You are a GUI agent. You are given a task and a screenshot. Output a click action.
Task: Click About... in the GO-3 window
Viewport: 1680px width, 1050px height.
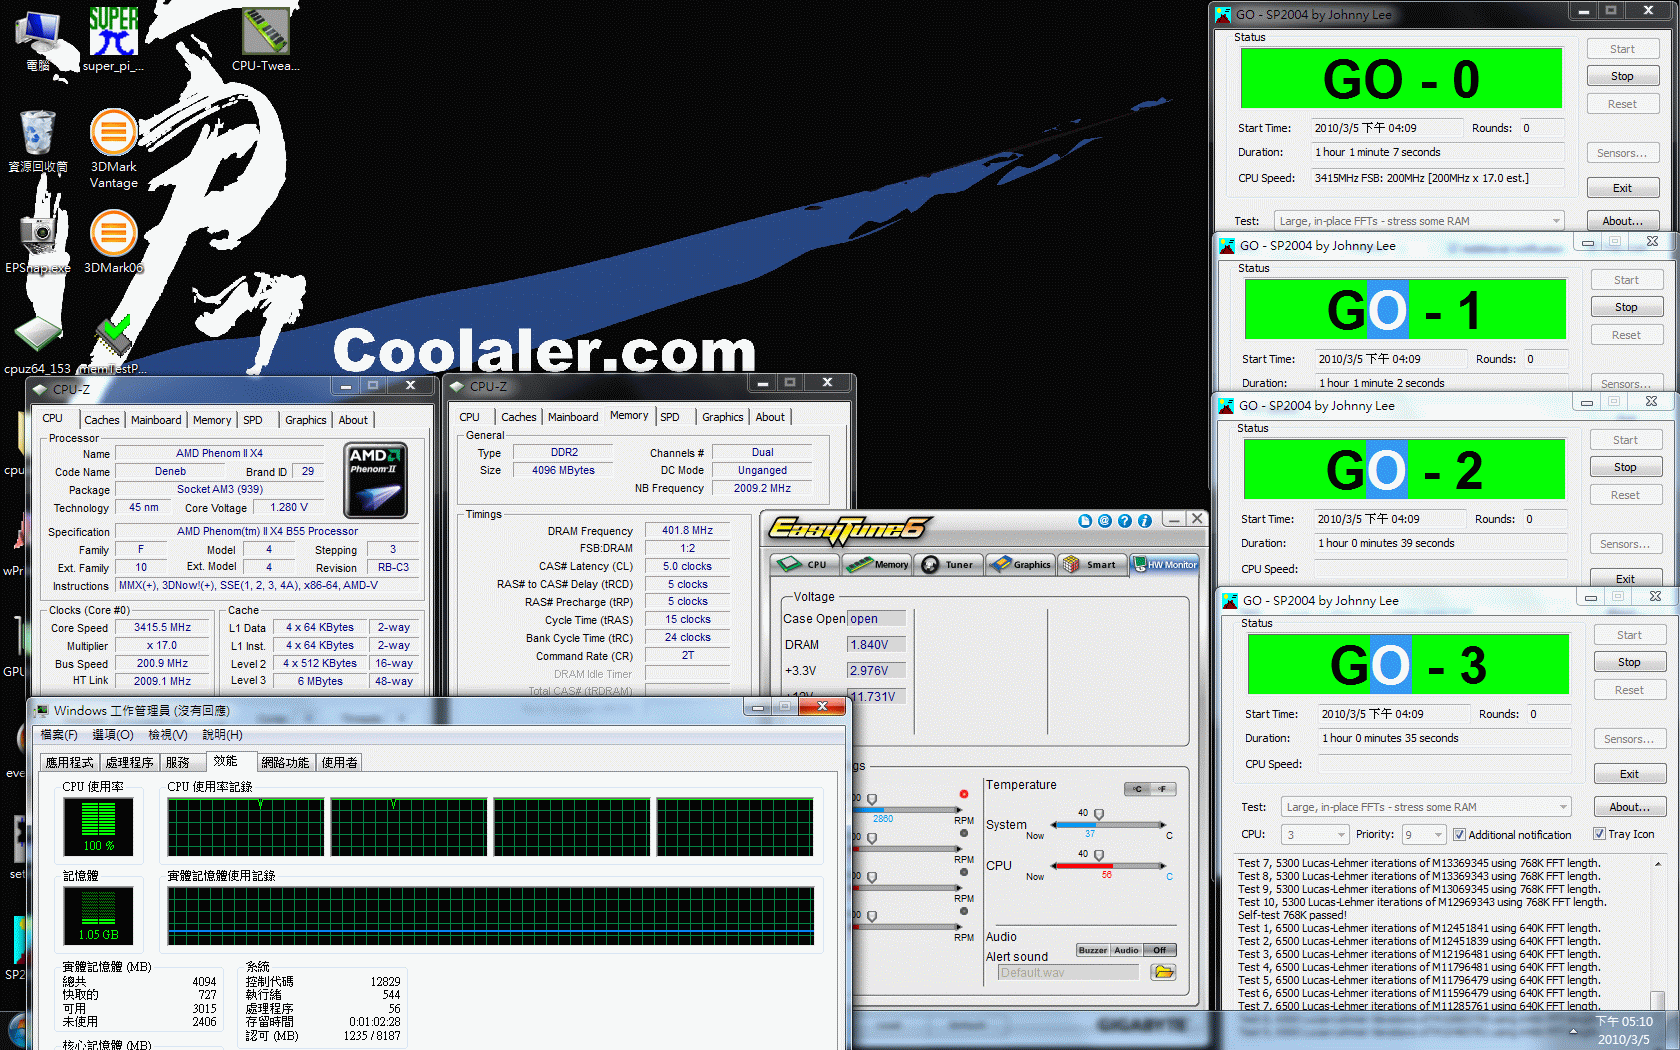coord(1629,807)
